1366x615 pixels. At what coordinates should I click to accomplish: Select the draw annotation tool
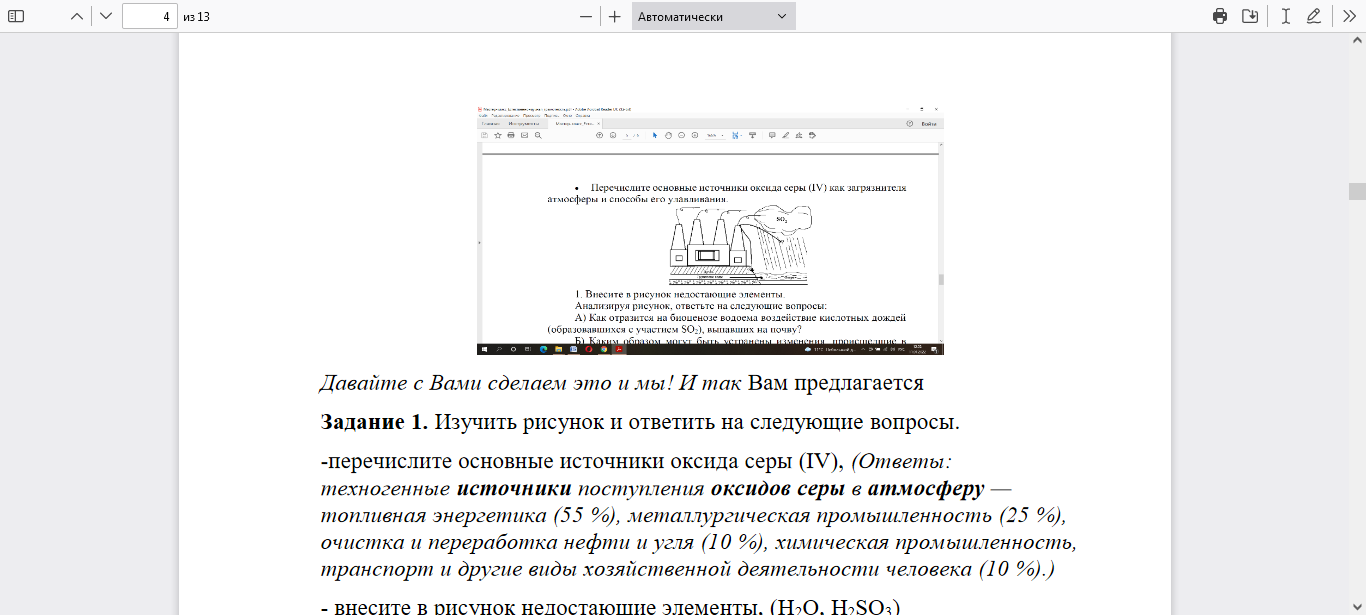coord(1314,16)
